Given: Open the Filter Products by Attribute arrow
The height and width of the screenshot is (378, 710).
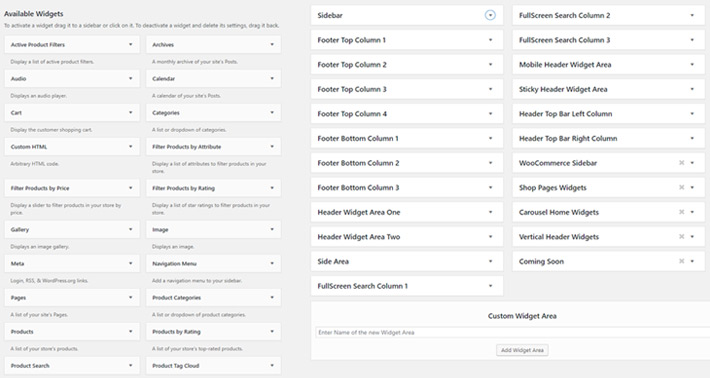Looking at the screenshot, I should click(272, 146).
